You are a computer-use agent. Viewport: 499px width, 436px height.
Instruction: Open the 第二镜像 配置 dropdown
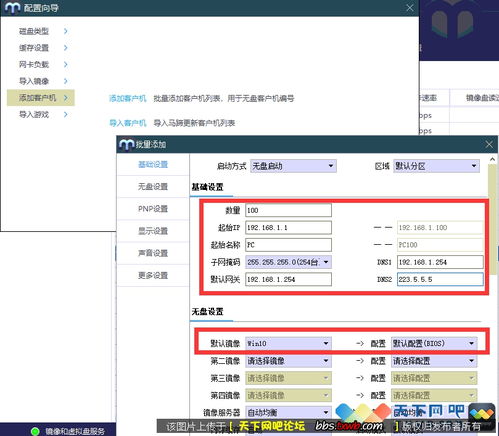434,361
